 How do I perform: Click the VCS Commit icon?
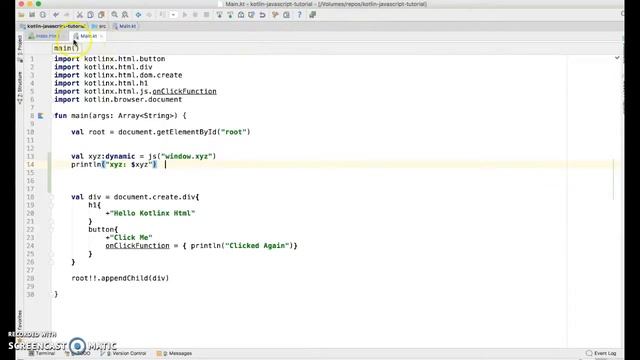(x=230, y=15)
